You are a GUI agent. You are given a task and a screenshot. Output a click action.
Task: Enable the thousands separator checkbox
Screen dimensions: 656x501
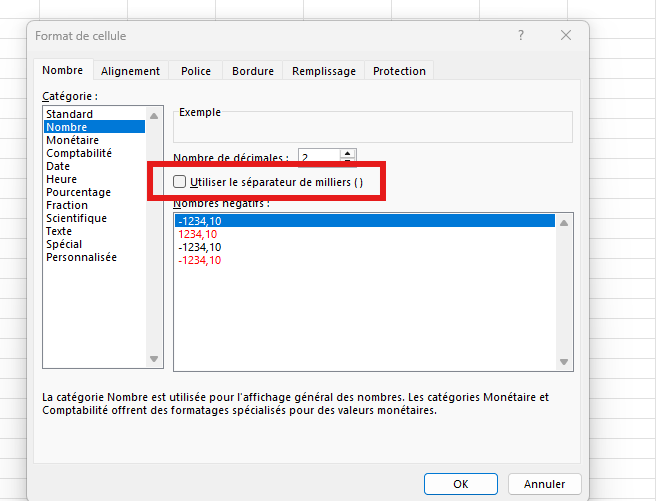180,182
